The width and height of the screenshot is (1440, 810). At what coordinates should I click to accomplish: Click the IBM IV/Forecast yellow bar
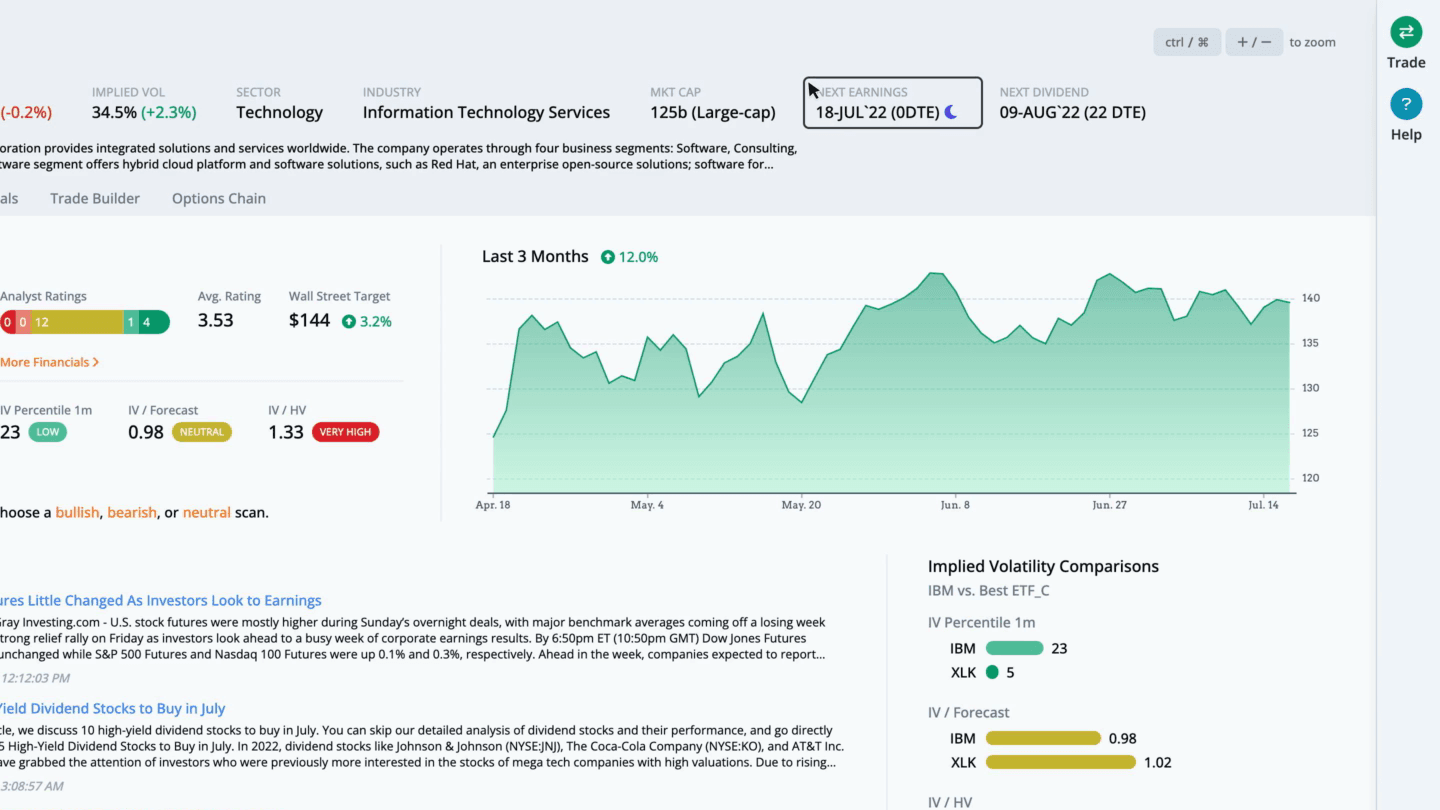[x=1043, y=738]
